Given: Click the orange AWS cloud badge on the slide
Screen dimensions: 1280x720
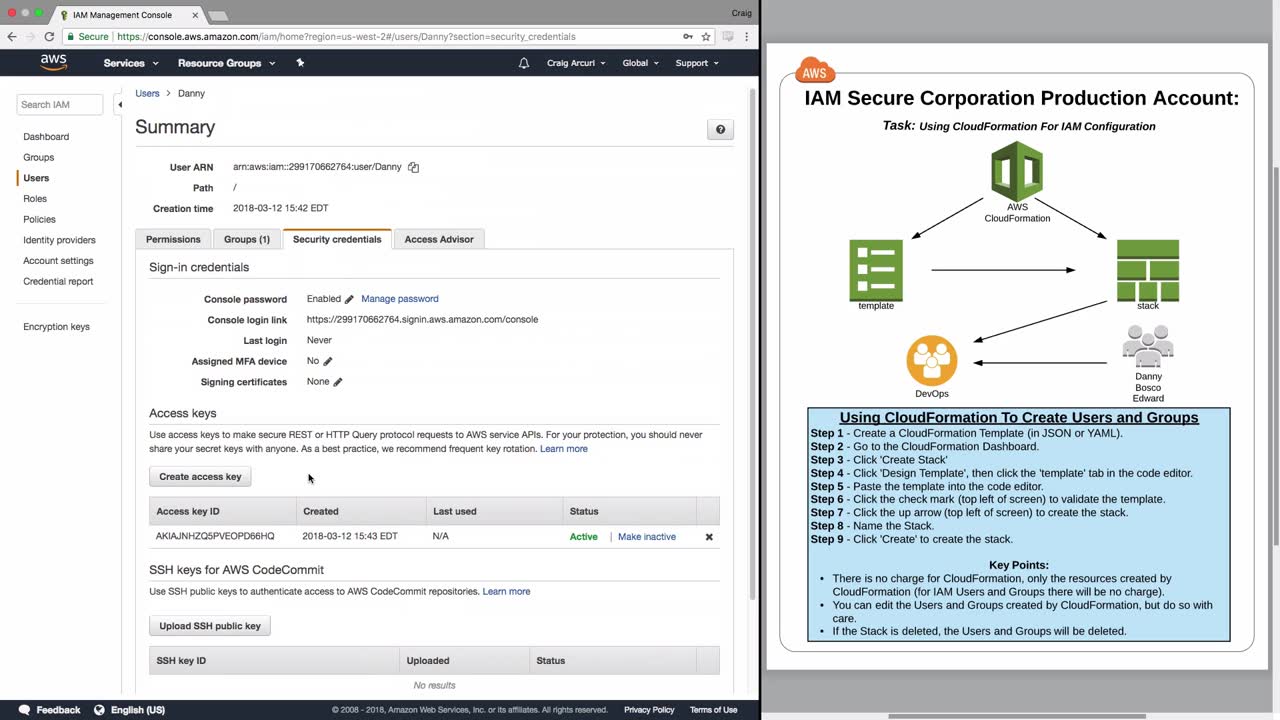Looking at the screenshot, I should tap(815, 71).
